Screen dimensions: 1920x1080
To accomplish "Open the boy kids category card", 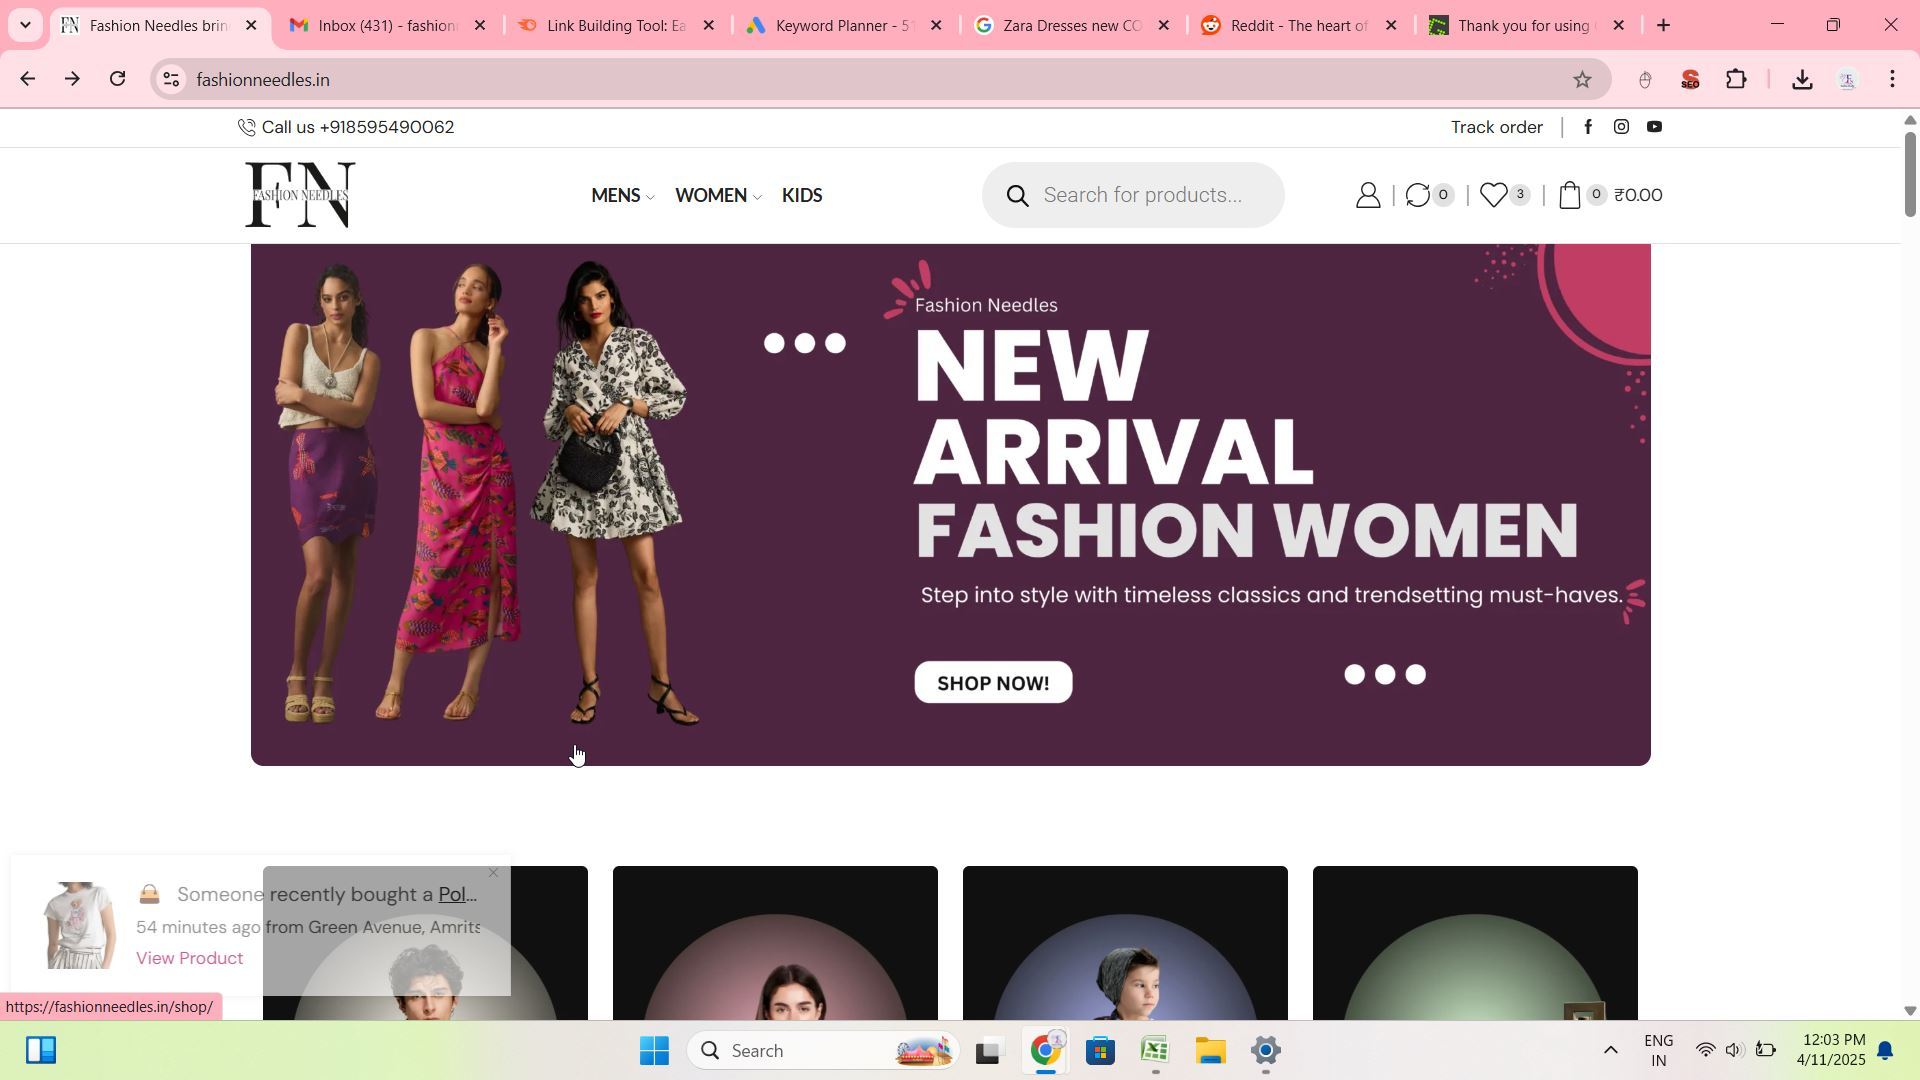I will click(x=1125, y=943).
